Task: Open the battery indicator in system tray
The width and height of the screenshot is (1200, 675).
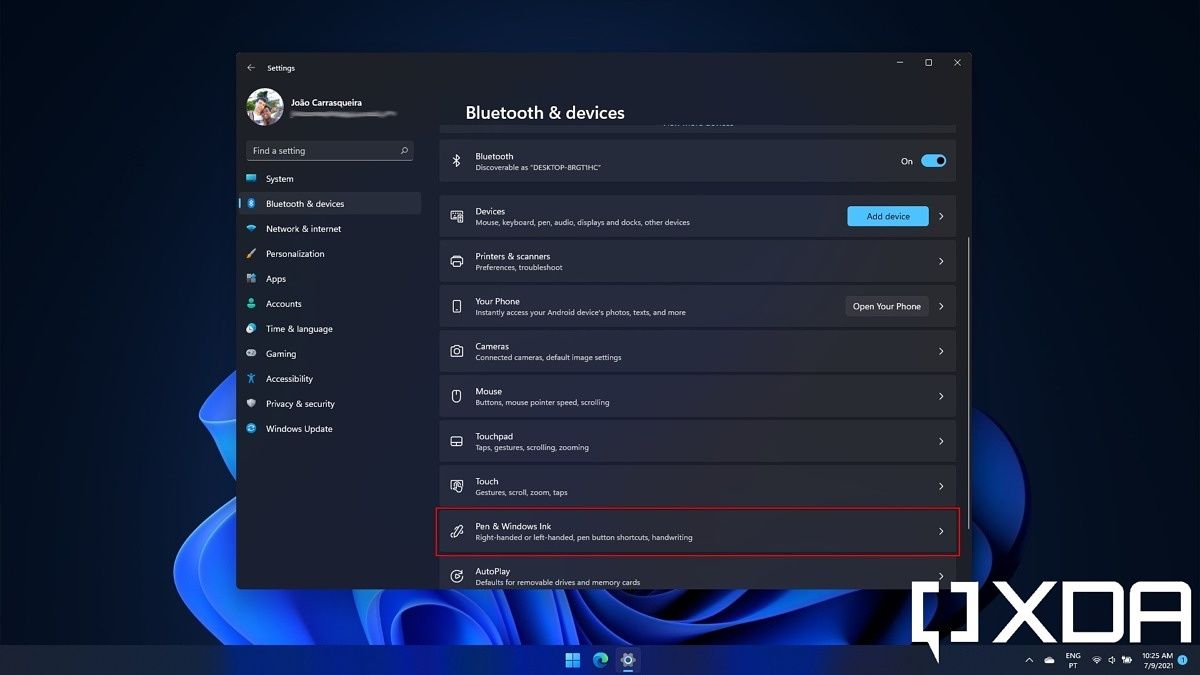Action: [1127, 660]
